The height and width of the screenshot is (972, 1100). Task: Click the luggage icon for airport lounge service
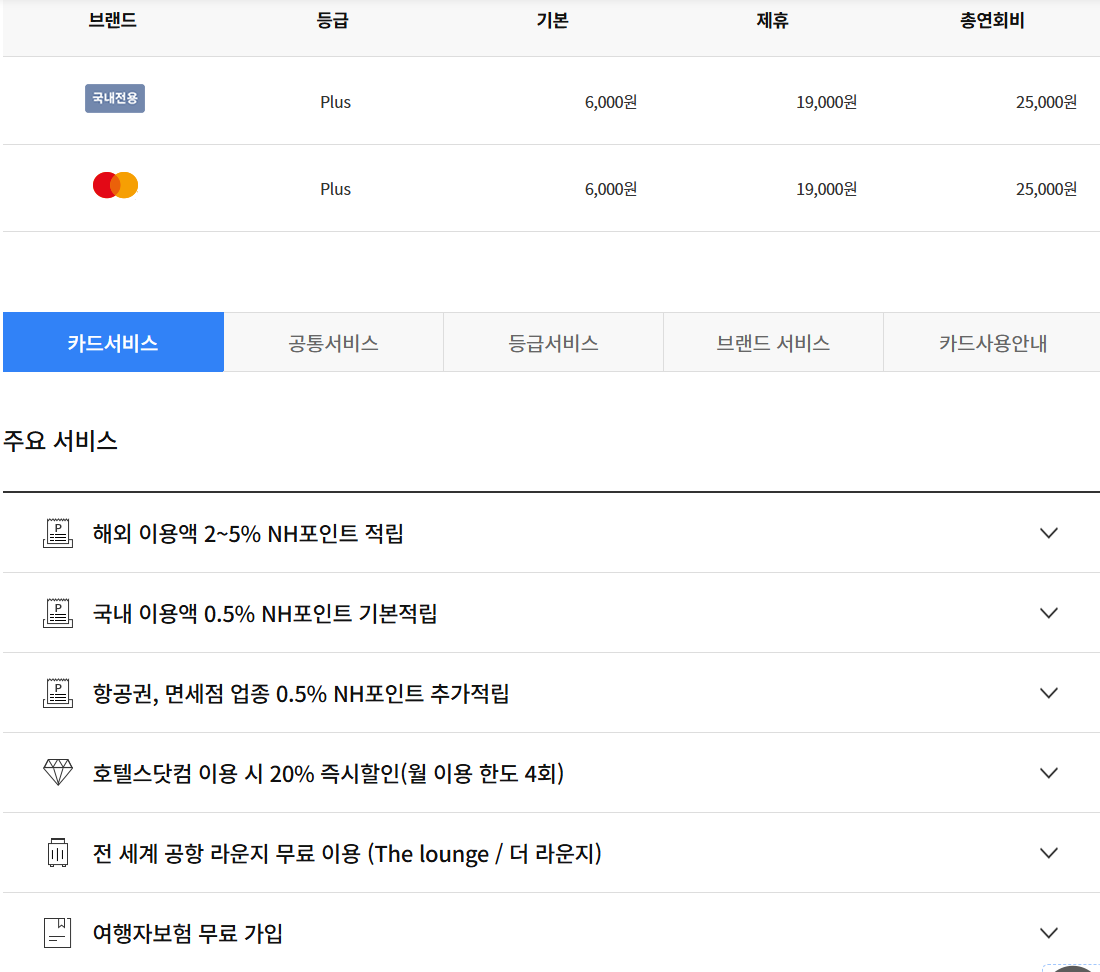coord(58,853)
